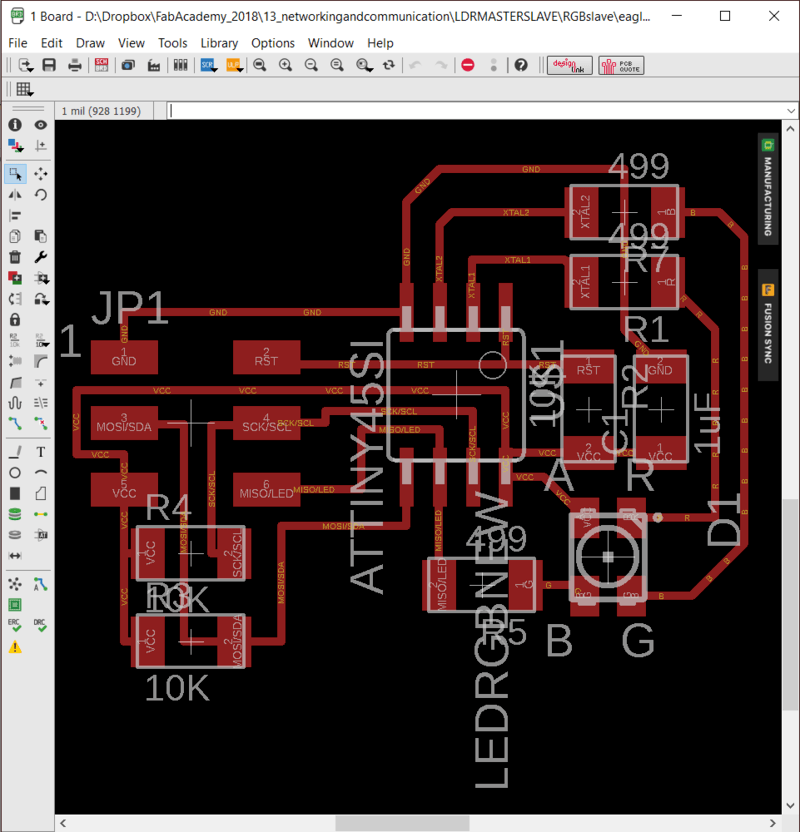
Task: Select the Align tool
Action: click(15, 215)
